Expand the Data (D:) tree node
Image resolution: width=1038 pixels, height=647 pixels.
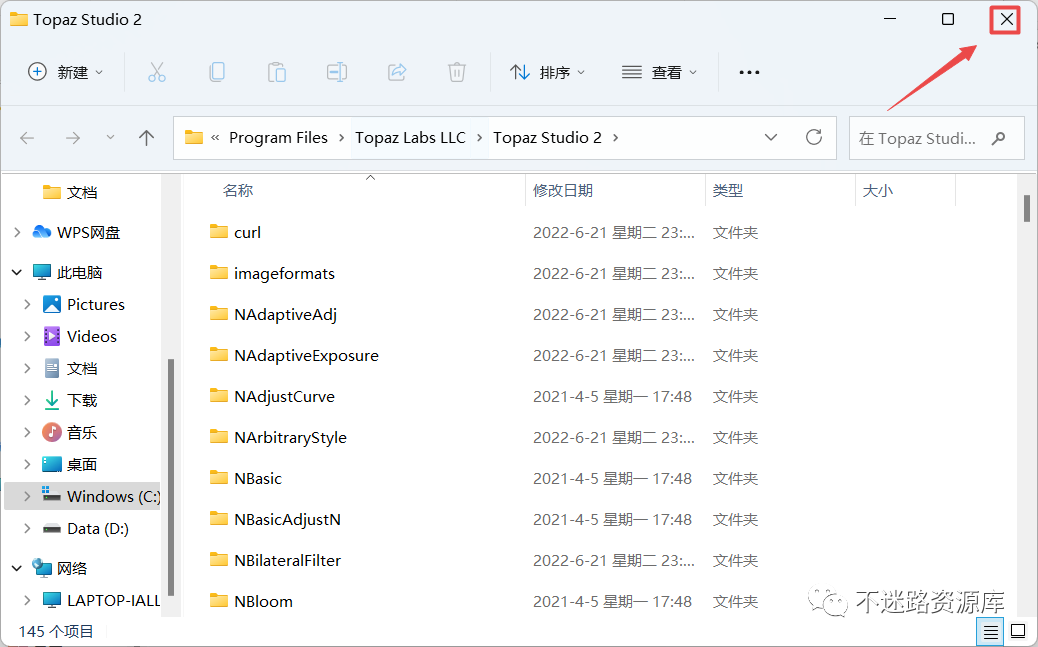pyautogui.click(x=27, y=528)
